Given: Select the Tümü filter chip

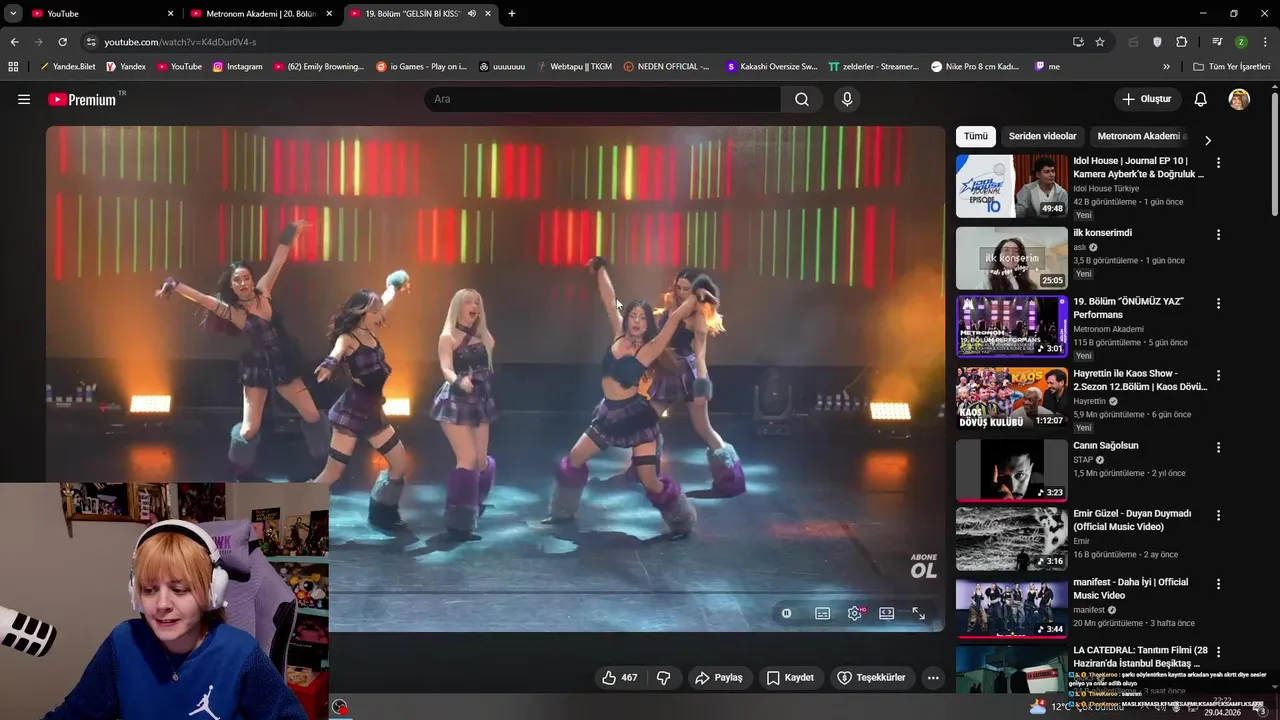Looking at the screenshot, I should click(x=976, y=137).
